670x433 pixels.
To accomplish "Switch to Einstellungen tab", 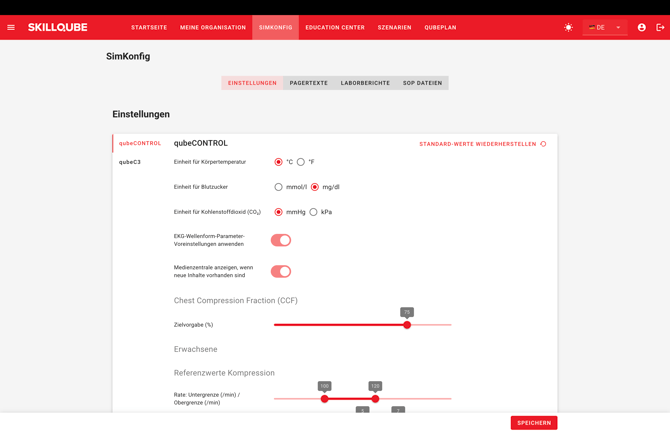I will (252, 83).
